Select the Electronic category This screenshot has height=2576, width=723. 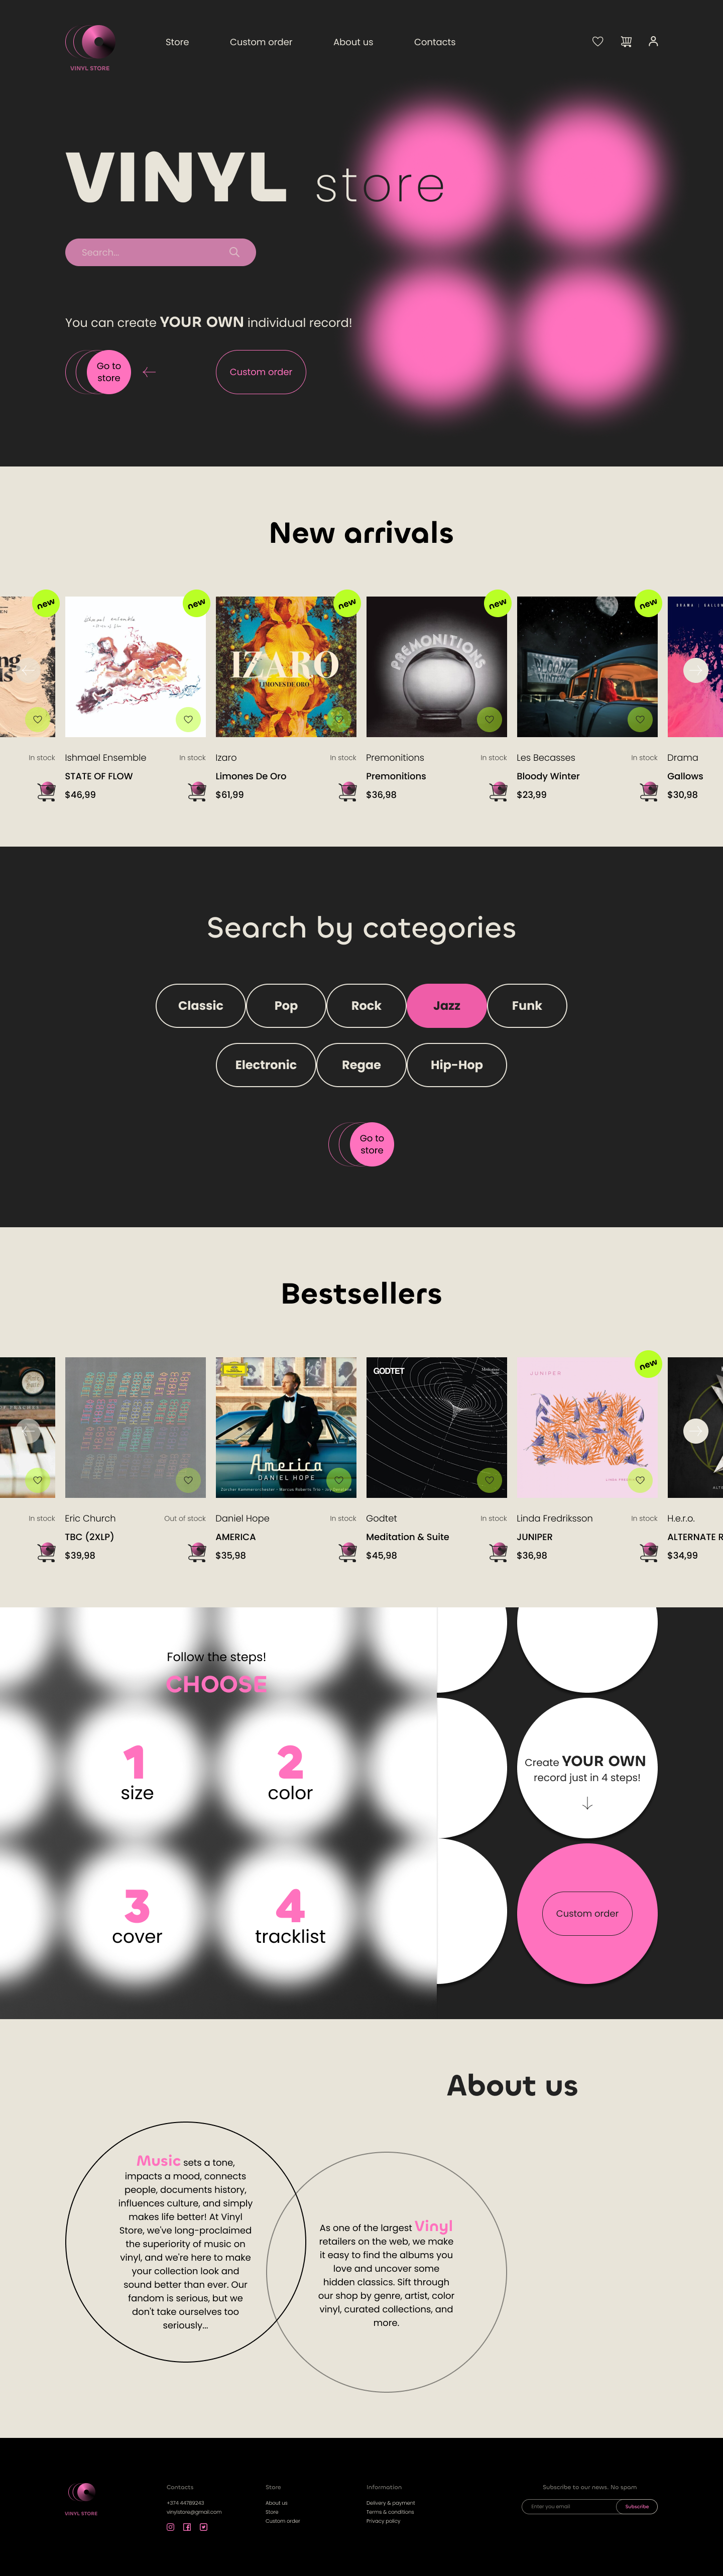click(266, 1065)
